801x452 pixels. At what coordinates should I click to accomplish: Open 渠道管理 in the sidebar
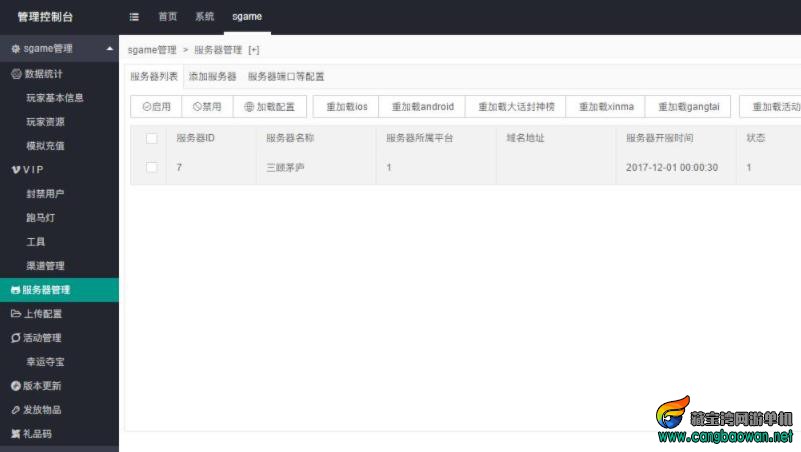(x=45, y=266)
